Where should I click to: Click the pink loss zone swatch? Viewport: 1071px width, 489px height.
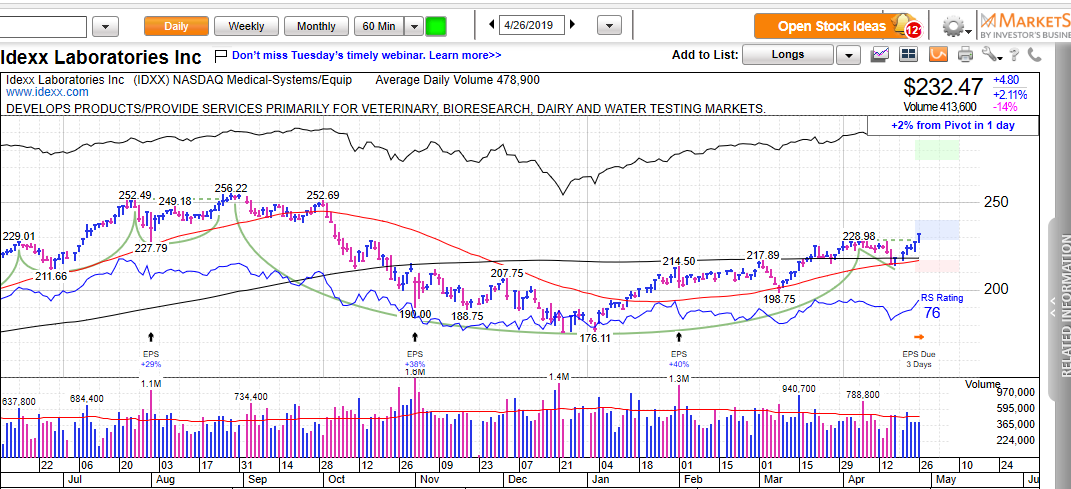[937, 266]
